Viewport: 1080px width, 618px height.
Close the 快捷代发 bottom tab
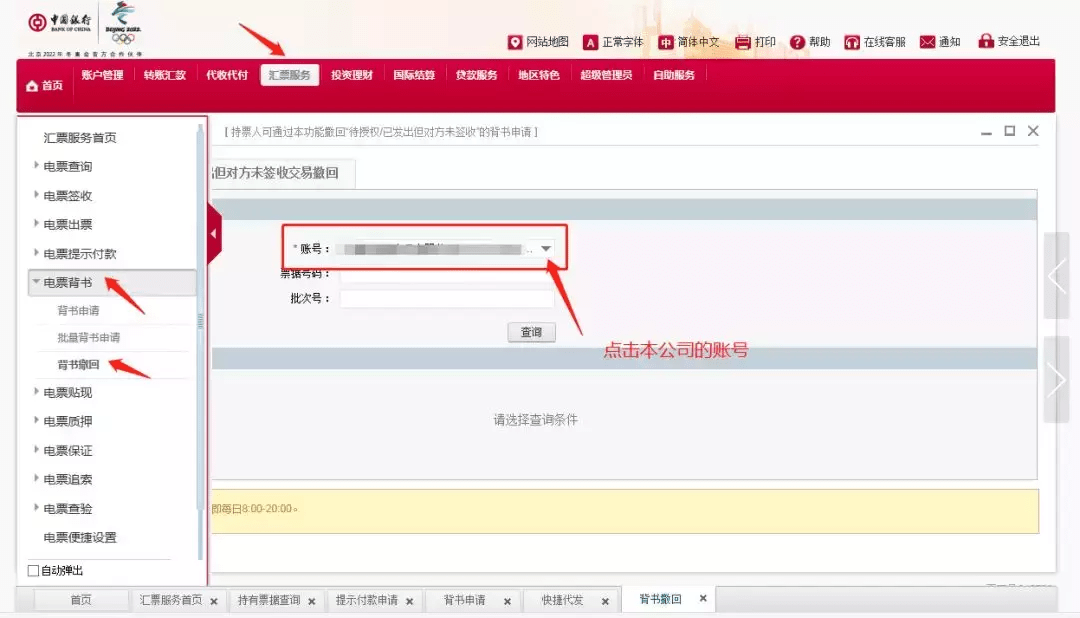[605, 601]
